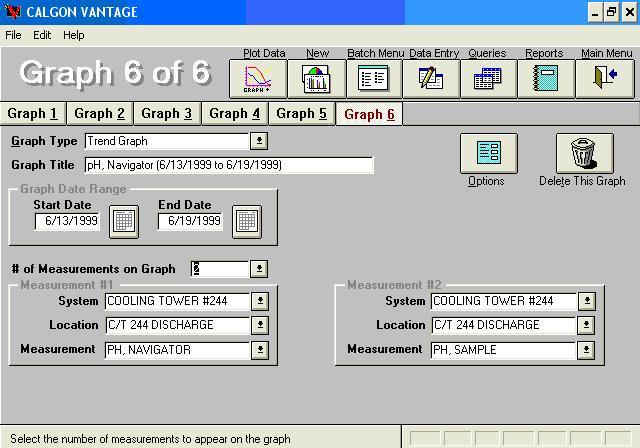Open the End Date calendar picker
This screenshot has height=448, width=640.
tap(247, 222)
